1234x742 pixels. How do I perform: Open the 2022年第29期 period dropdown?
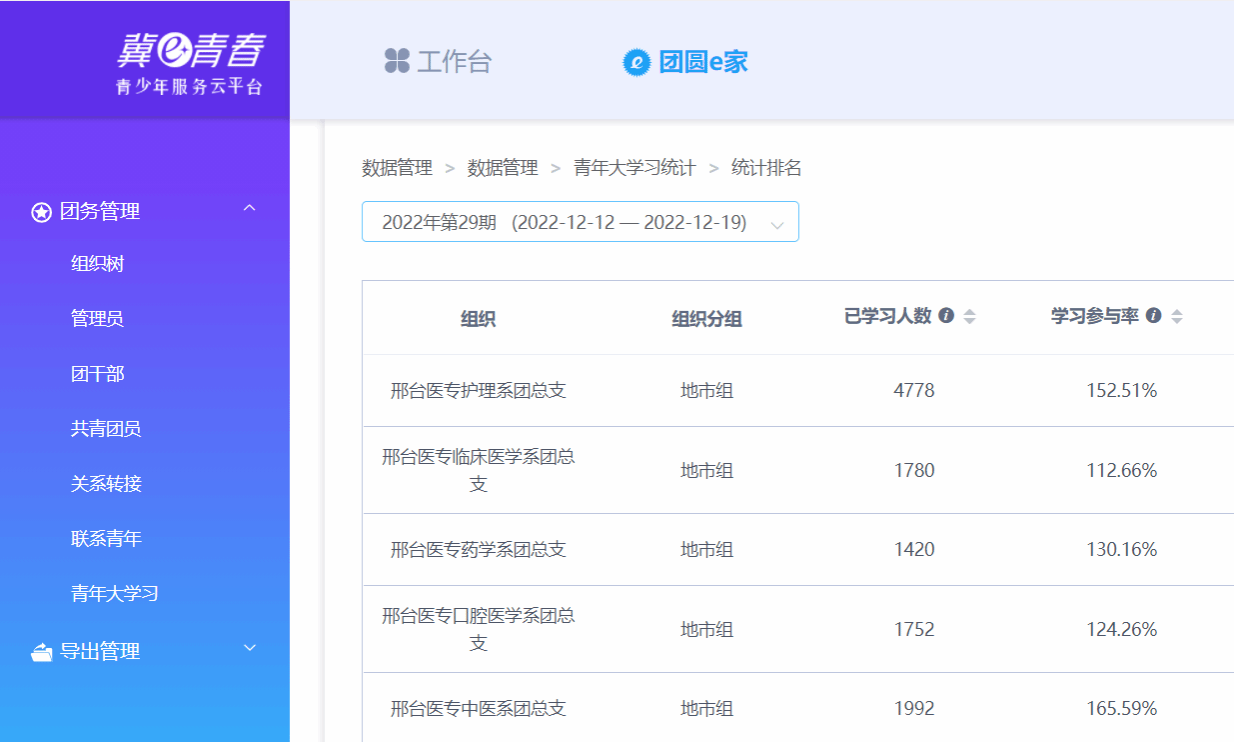(x=580, y=222)
